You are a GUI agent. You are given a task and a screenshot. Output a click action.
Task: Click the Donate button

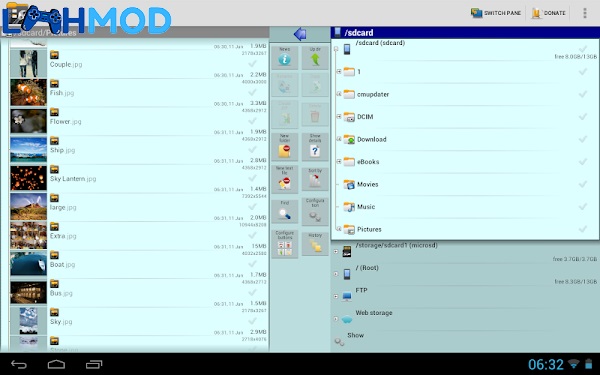coord(548,13)
